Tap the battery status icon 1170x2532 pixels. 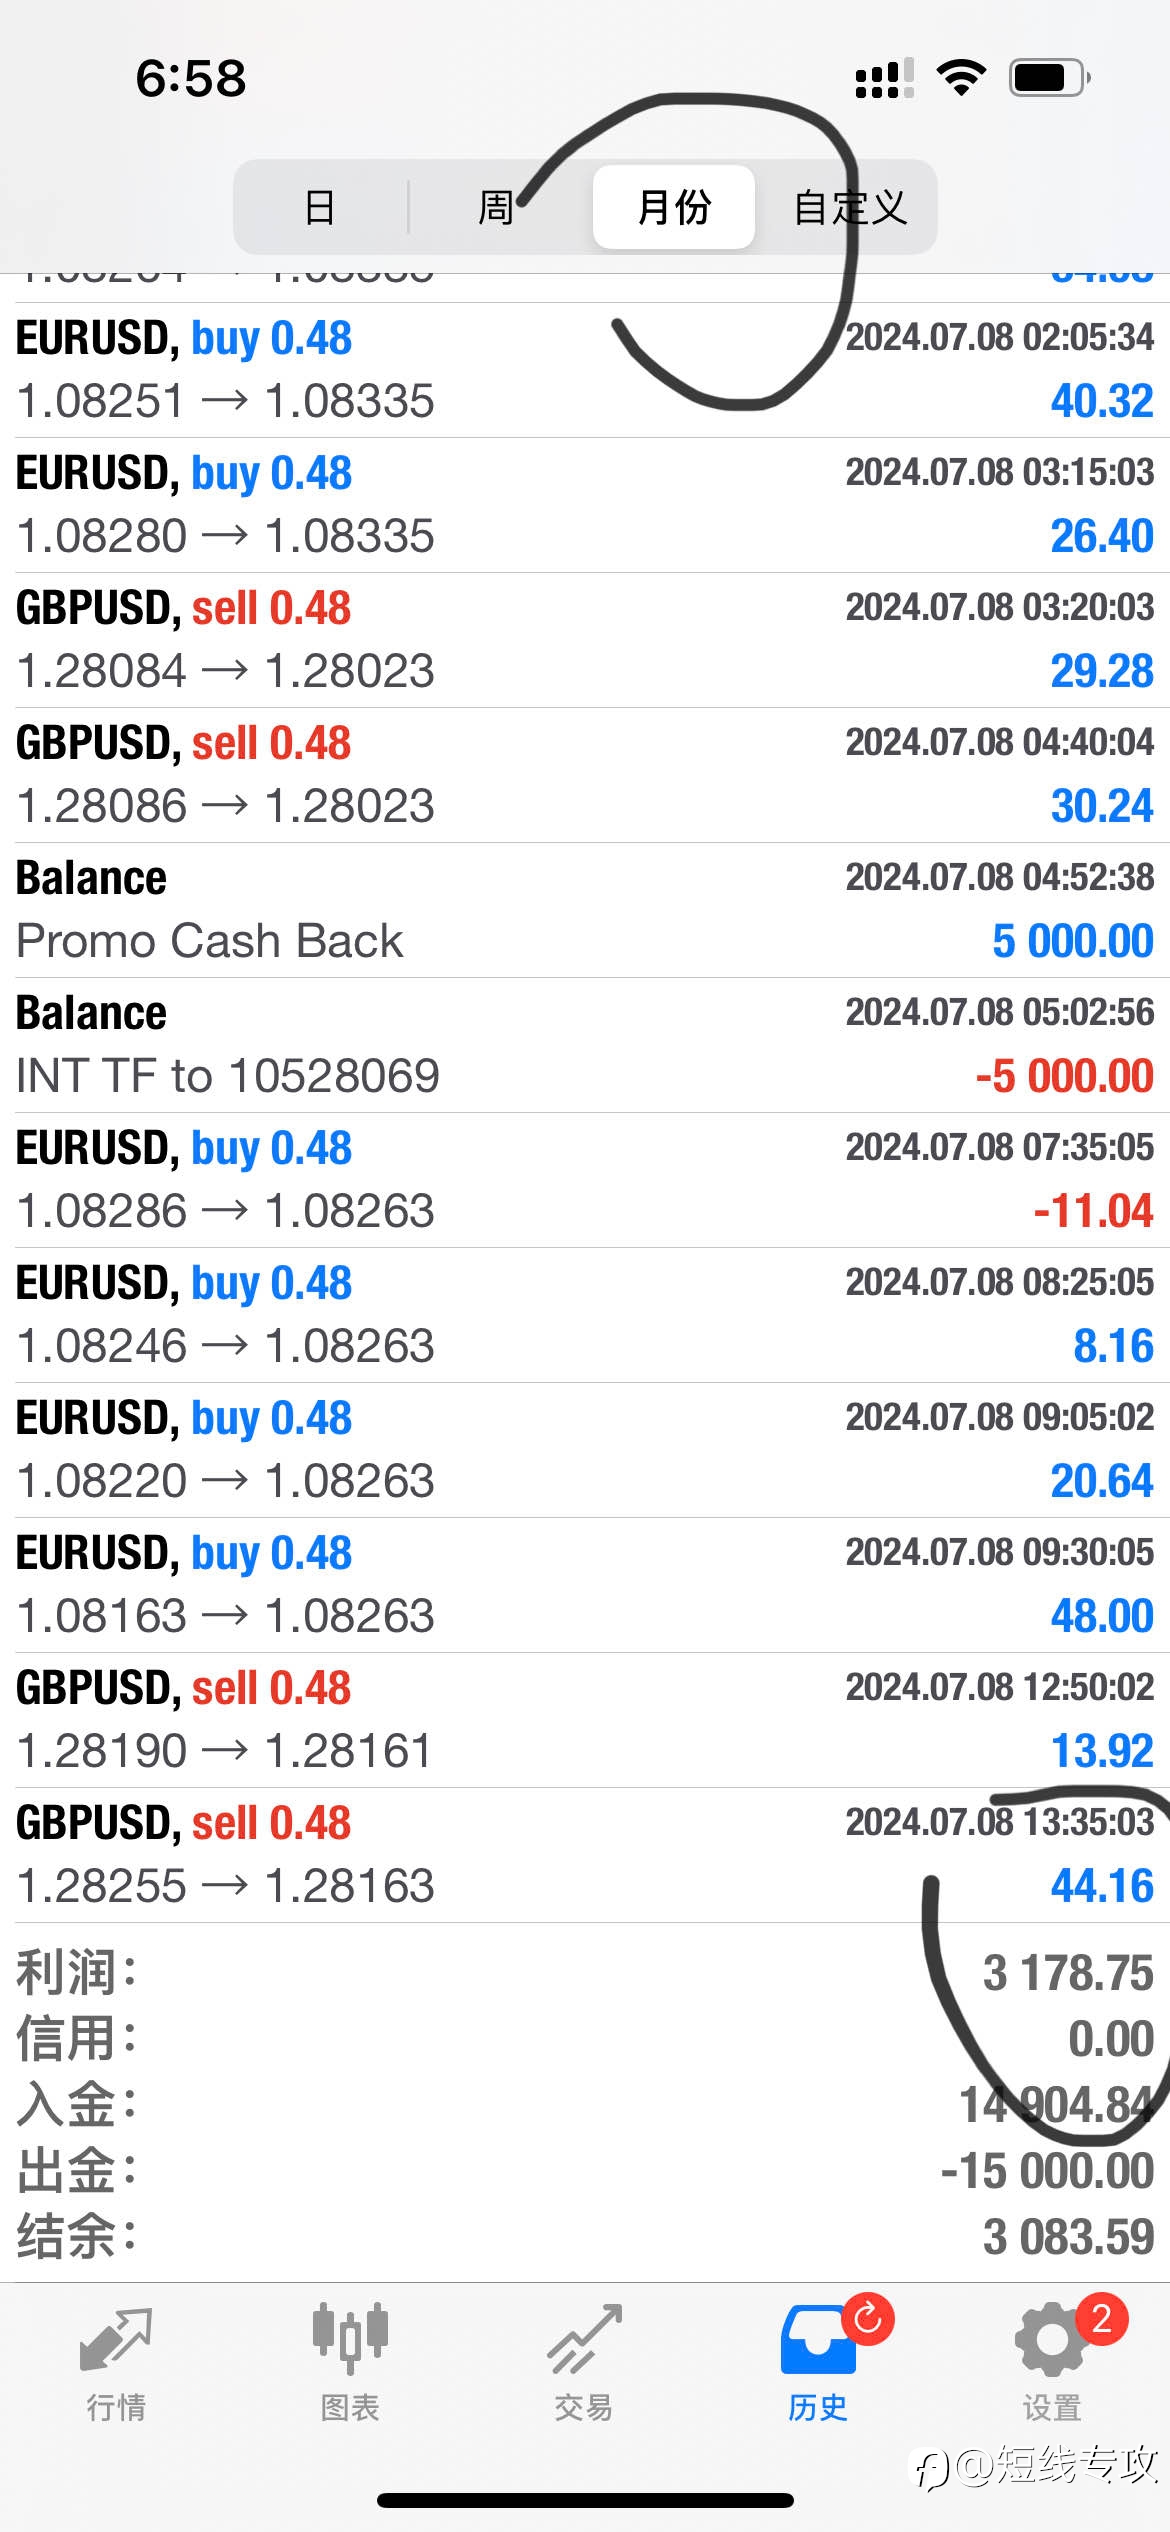click(1049, 77)
